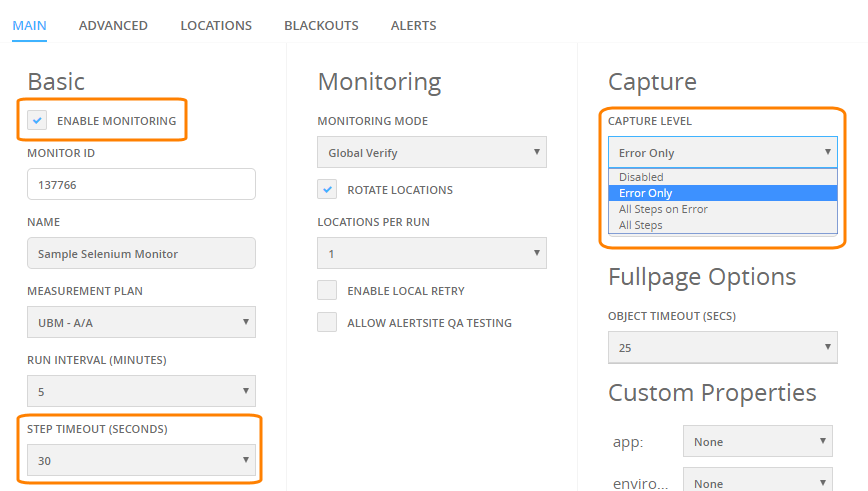Open the Run Interval minutes dropdown
Image resolution: width=868 pixels, height=491 pixels.
141,391
